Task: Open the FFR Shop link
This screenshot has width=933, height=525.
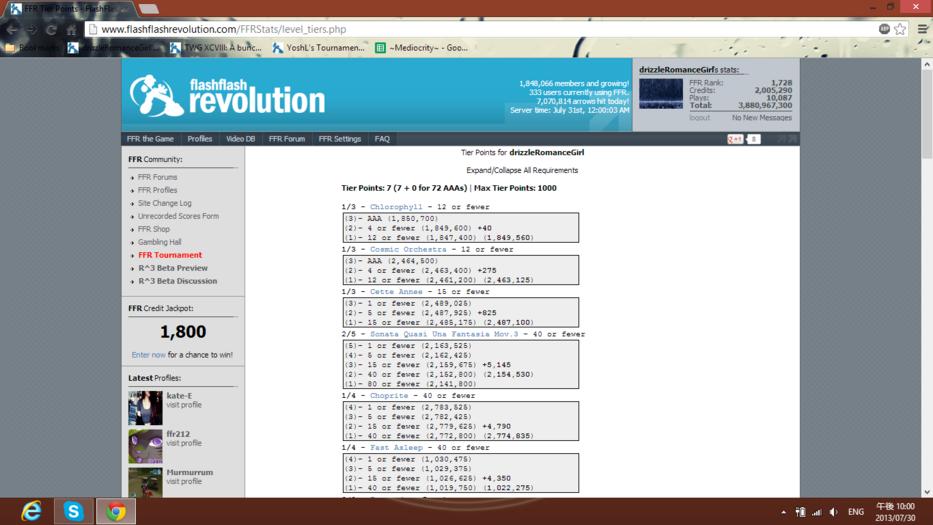Action: point(154,229)
